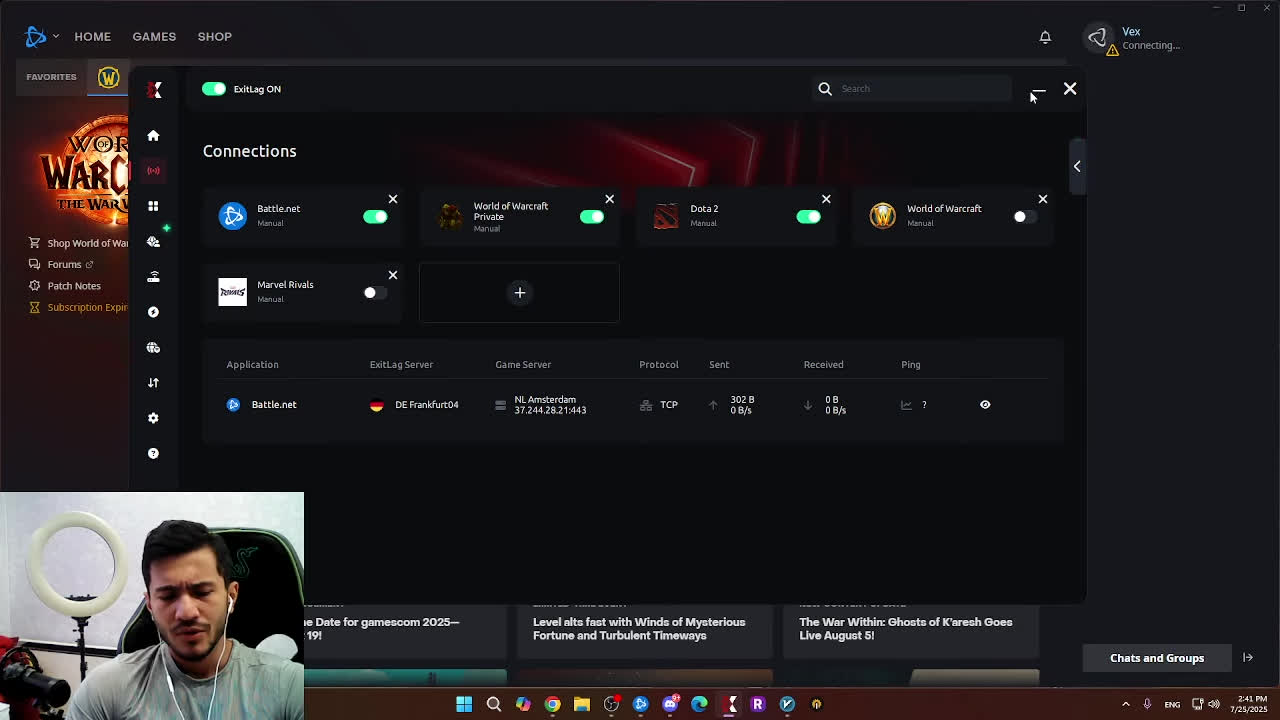Click the ExitLag Server column header

point(401,365)
